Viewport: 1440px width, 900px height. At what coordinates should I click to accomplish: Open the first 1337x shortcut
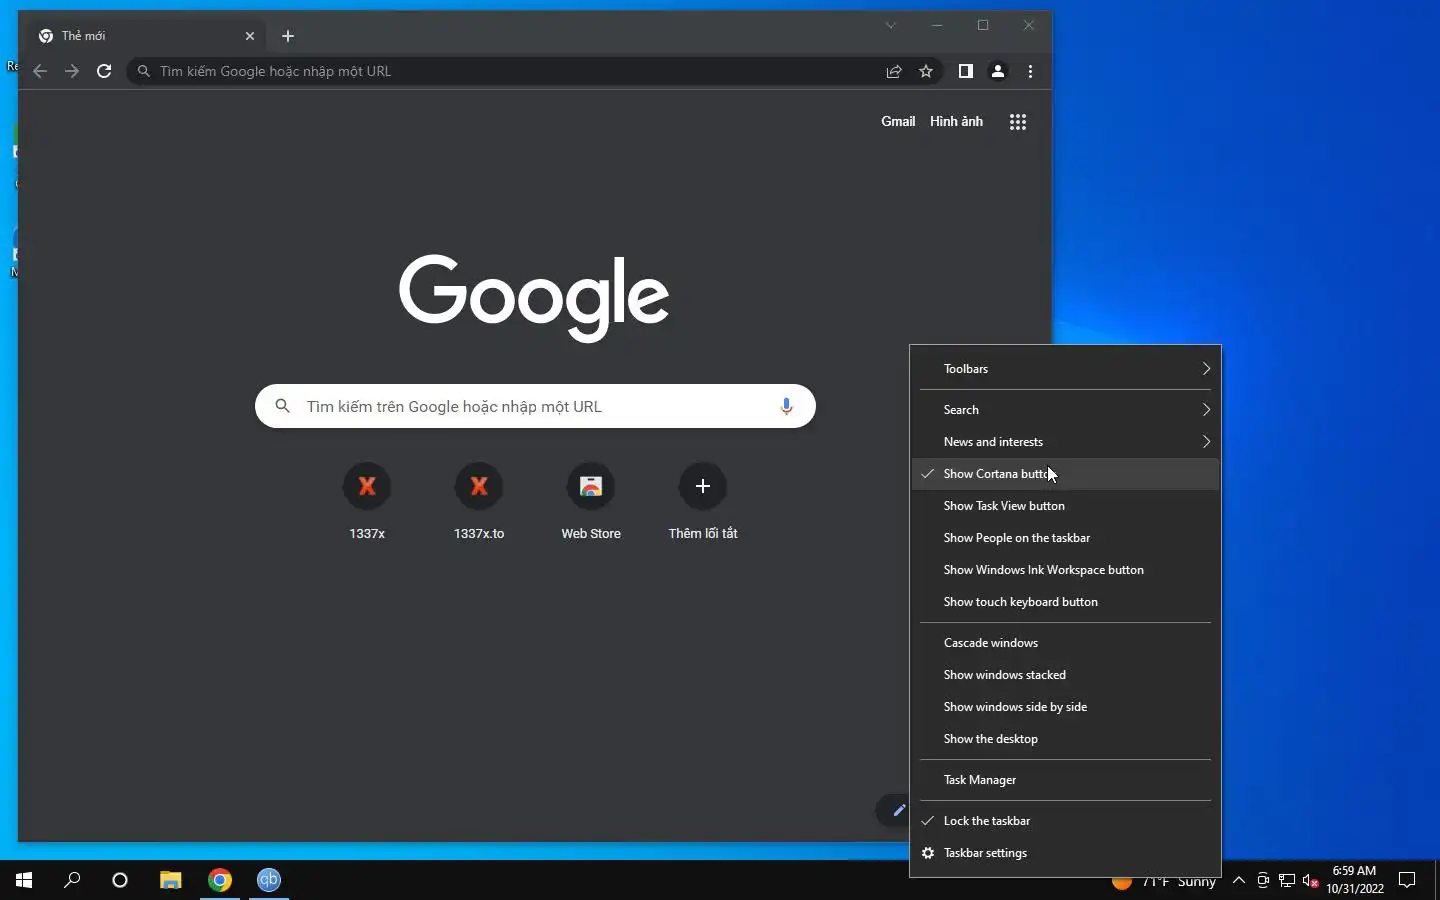[x=367, y=500]
